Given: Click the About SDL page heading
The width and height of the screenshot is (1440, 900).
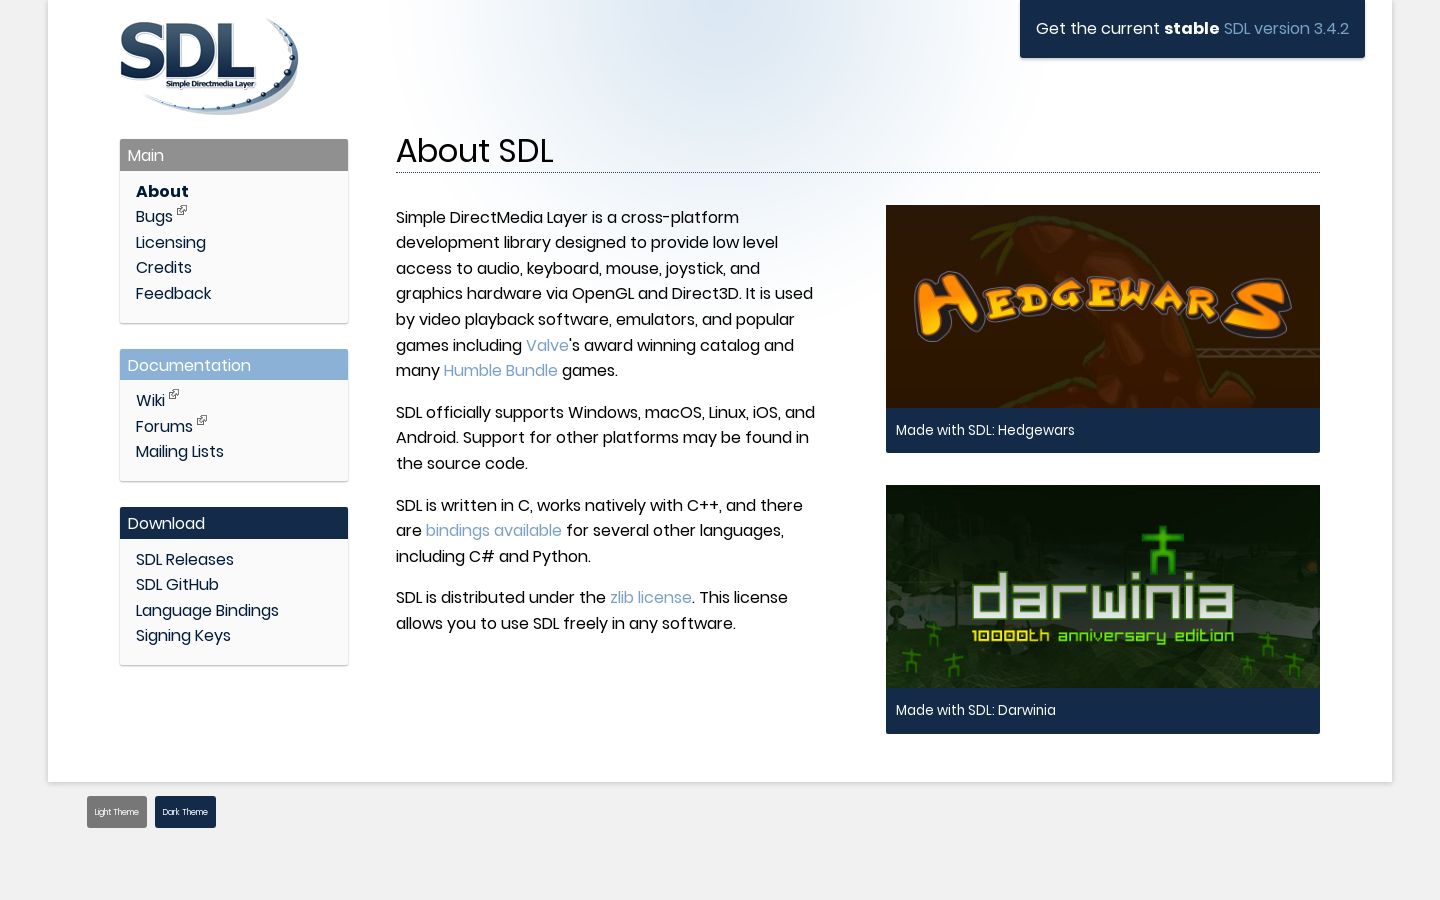Looking at the screenshot, I should pos(474,151).
